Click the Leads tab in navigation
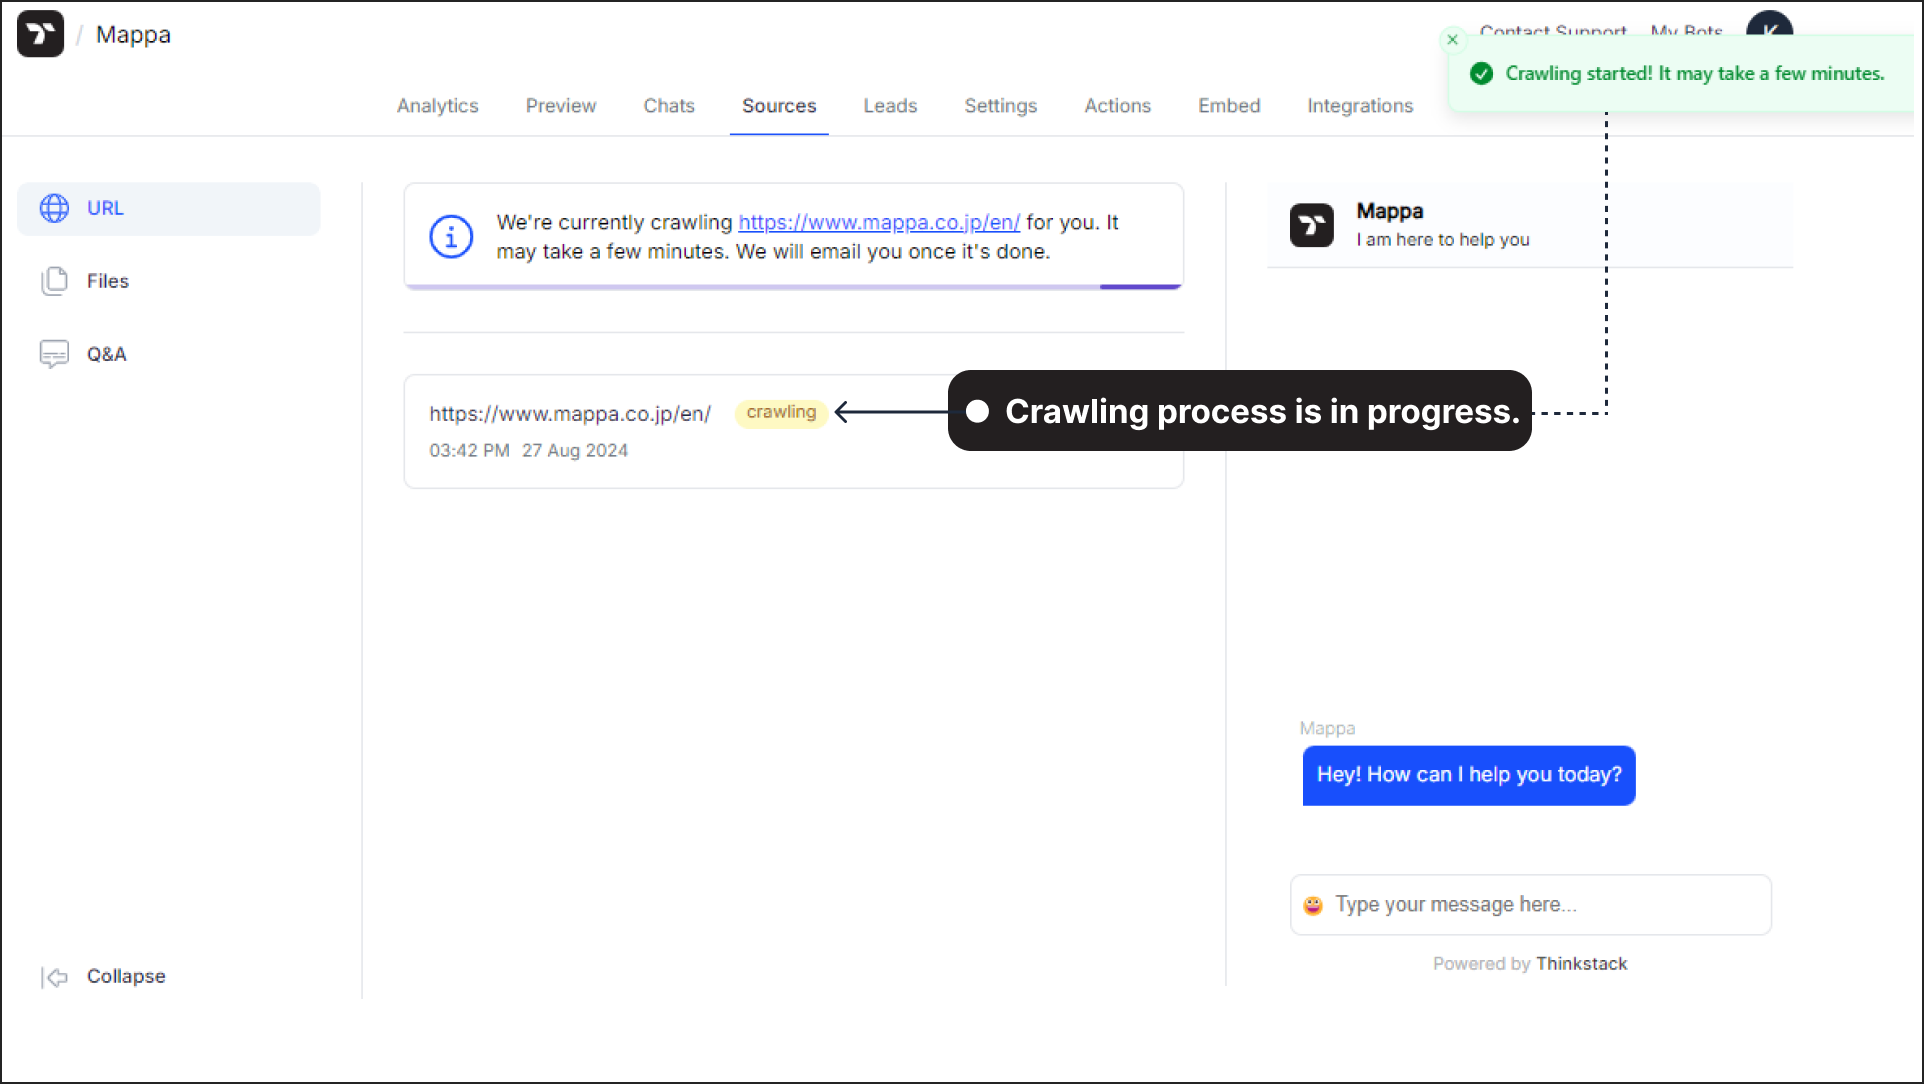The height and width of the screenshot is (1084, 1924). [891, 106]
